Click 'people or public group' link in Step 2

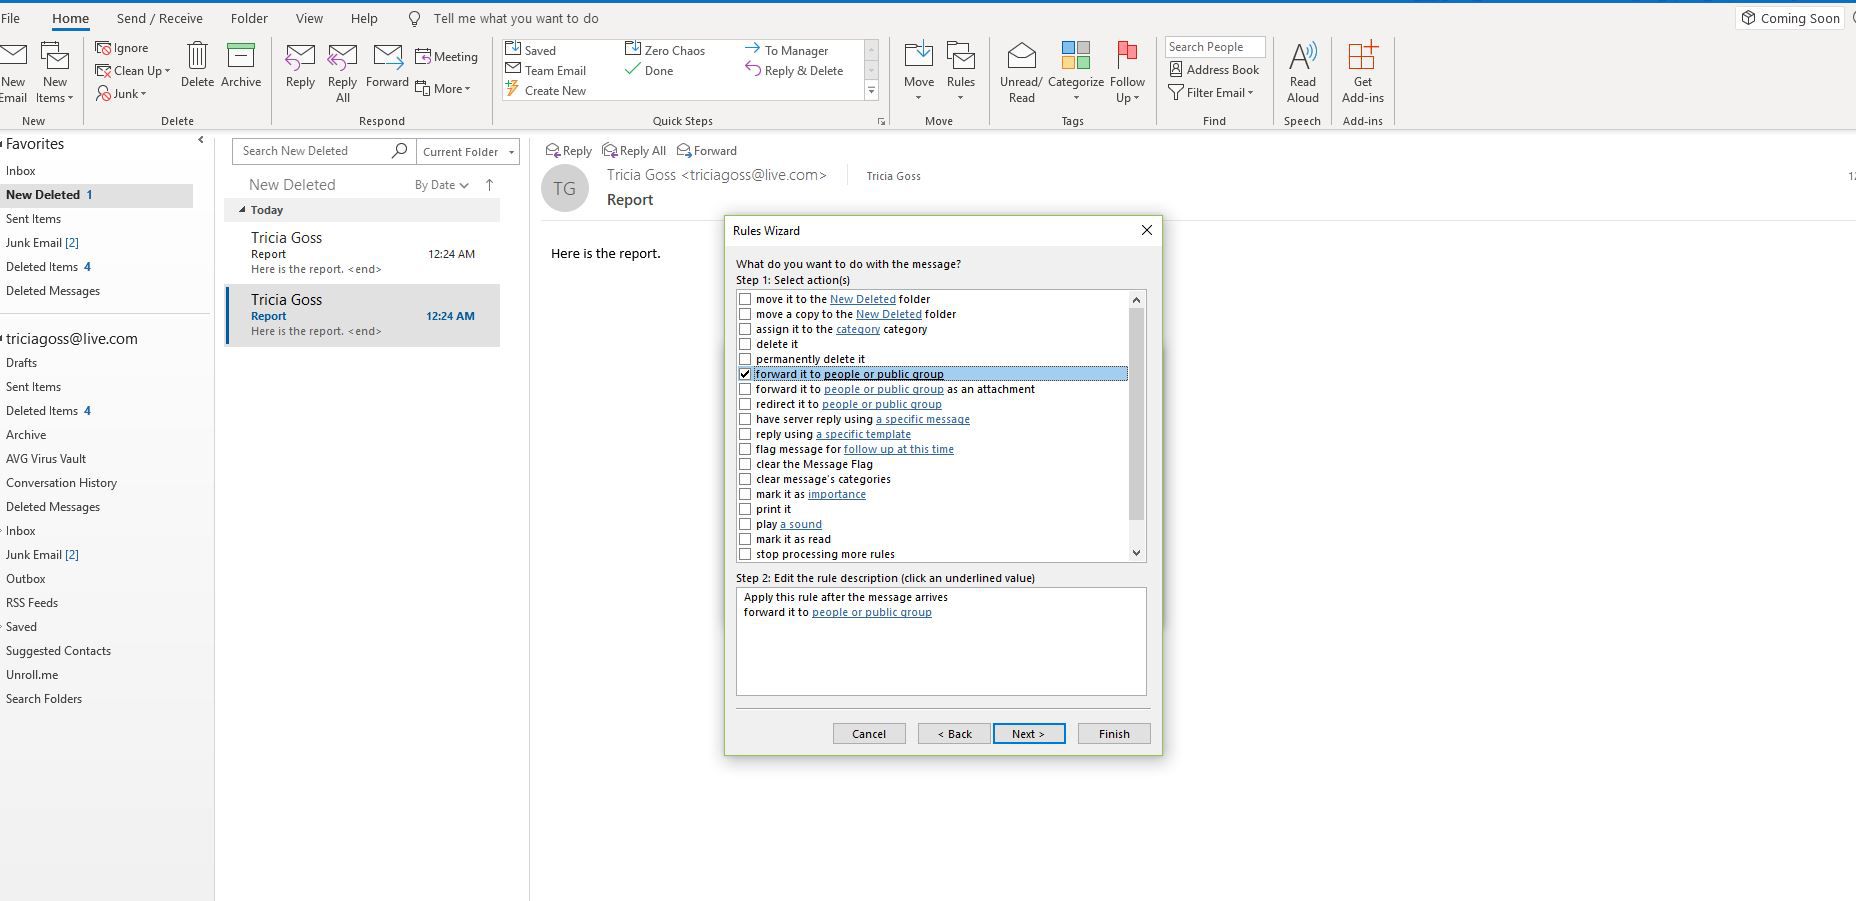coord(872,612)
